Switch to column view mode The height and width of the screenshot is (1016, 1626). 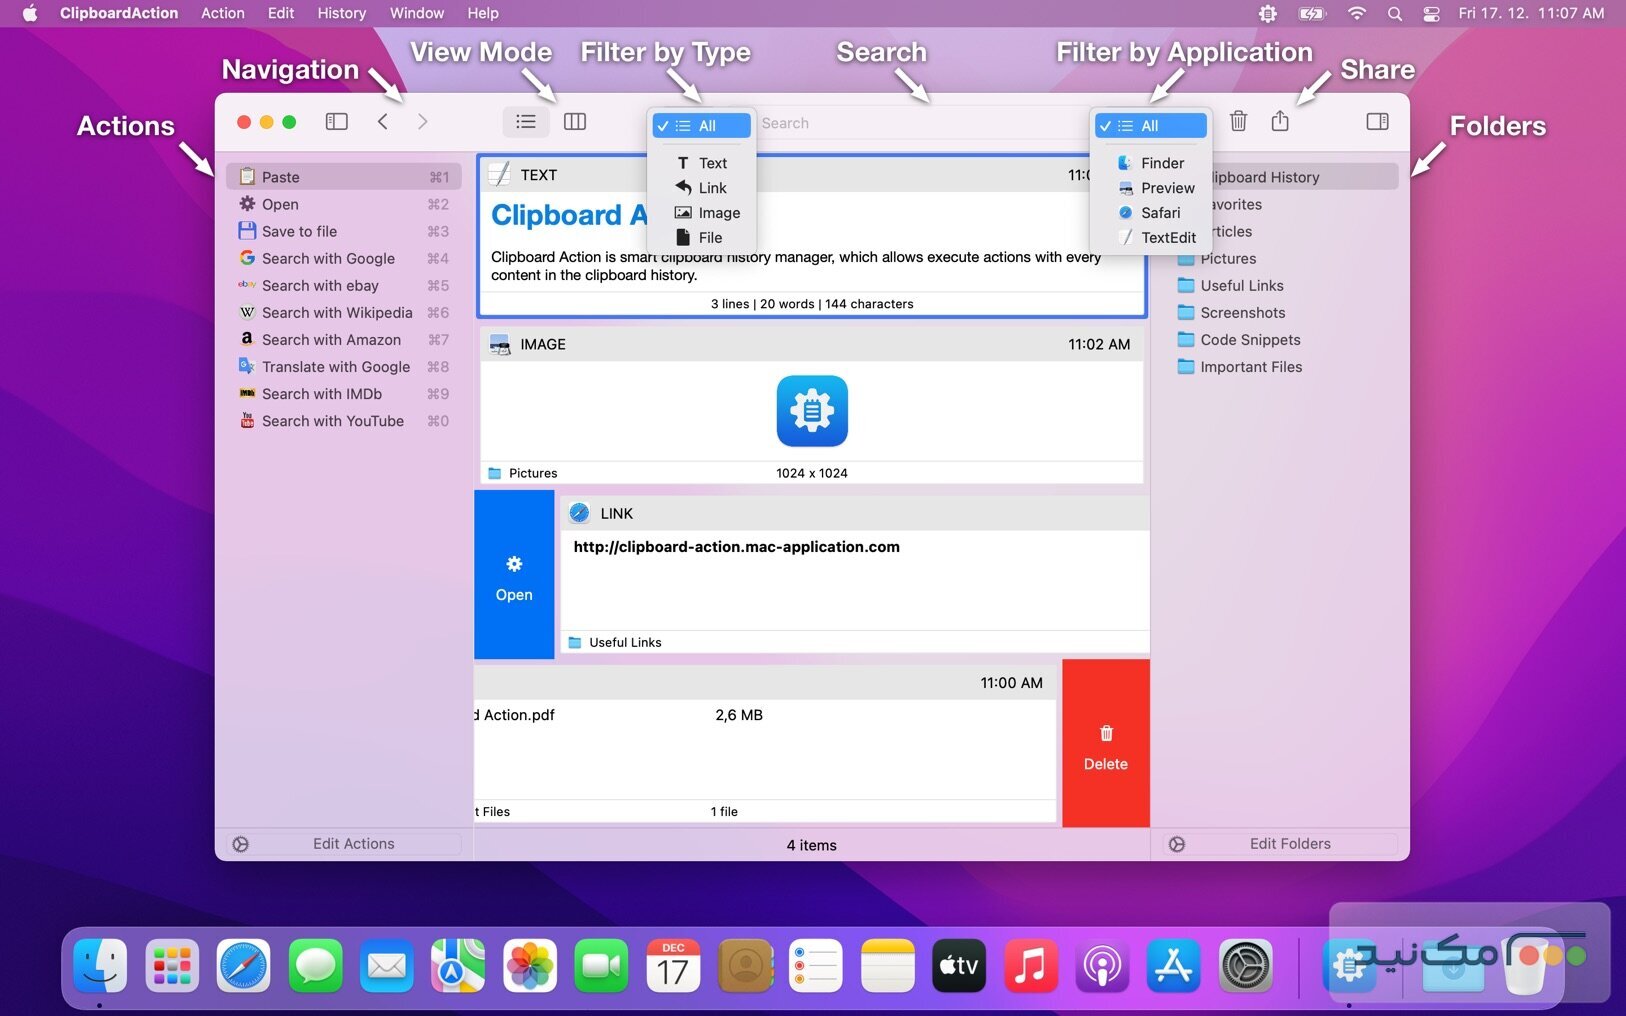575,121
